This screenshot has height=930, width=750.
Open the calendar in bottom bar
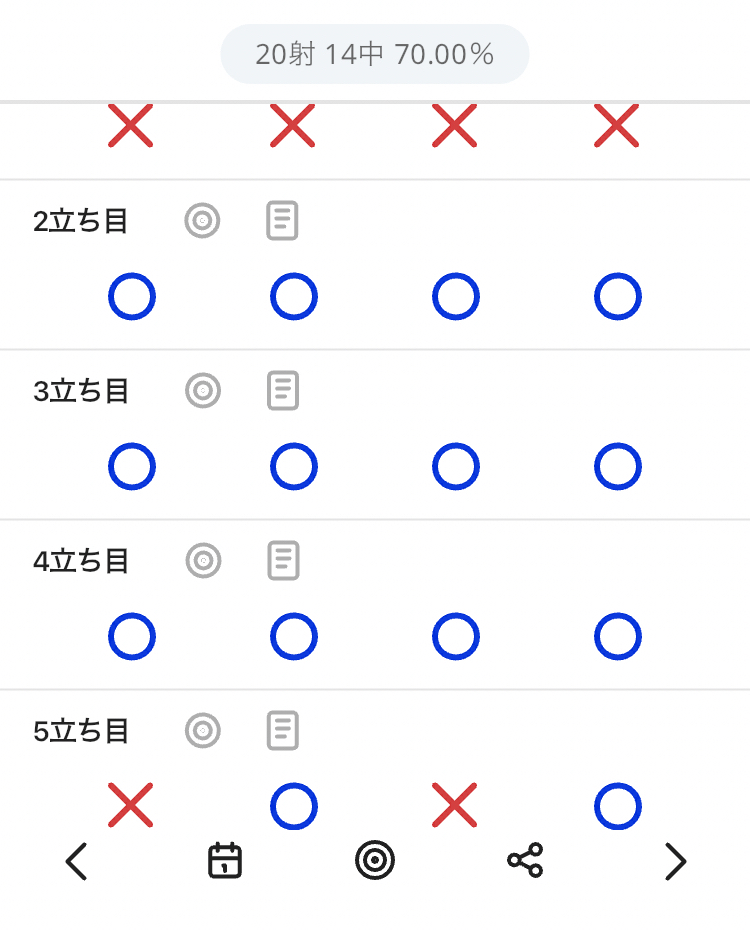click(225, 861)
